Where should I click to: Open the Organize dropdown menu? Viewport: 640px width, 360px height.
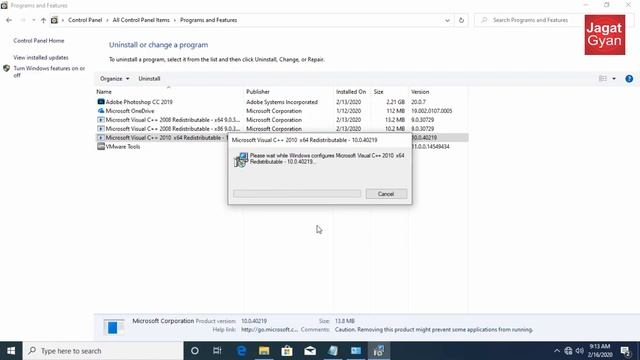[114, 78]
